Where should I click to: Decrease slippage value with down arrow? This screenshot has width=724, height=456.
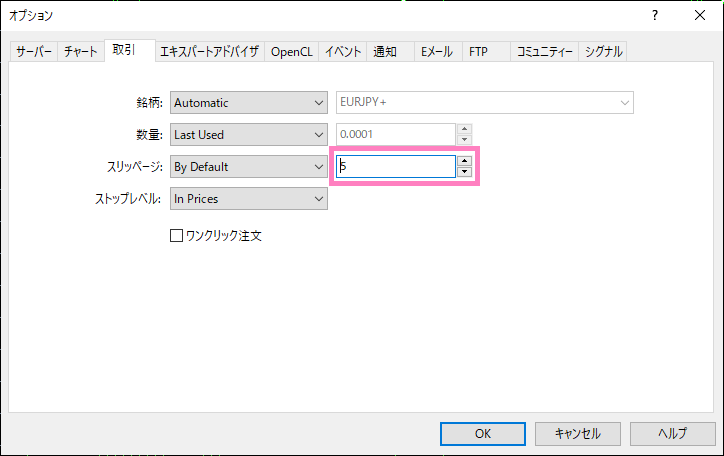click(x=464, y=172)
